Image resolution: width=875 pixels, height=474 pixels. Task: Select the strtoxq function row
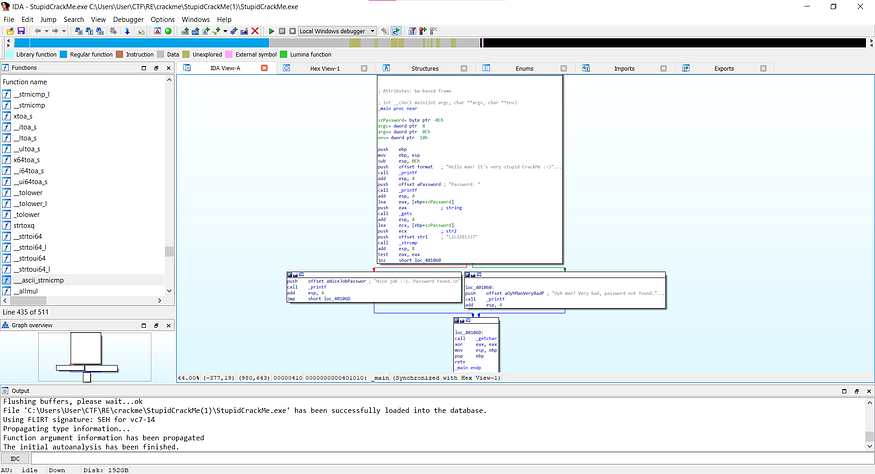pyautogui.click(x=83, y=226)
